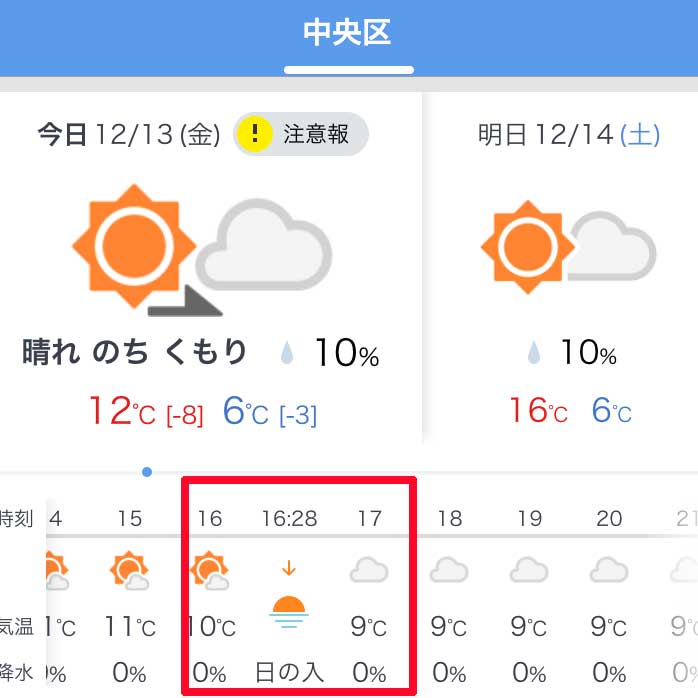Screen dimensions: 698x698
Task: Click the 16 o'clock sunny-cloudy icon
Action: pyautogui.click(x=210, y=570)
